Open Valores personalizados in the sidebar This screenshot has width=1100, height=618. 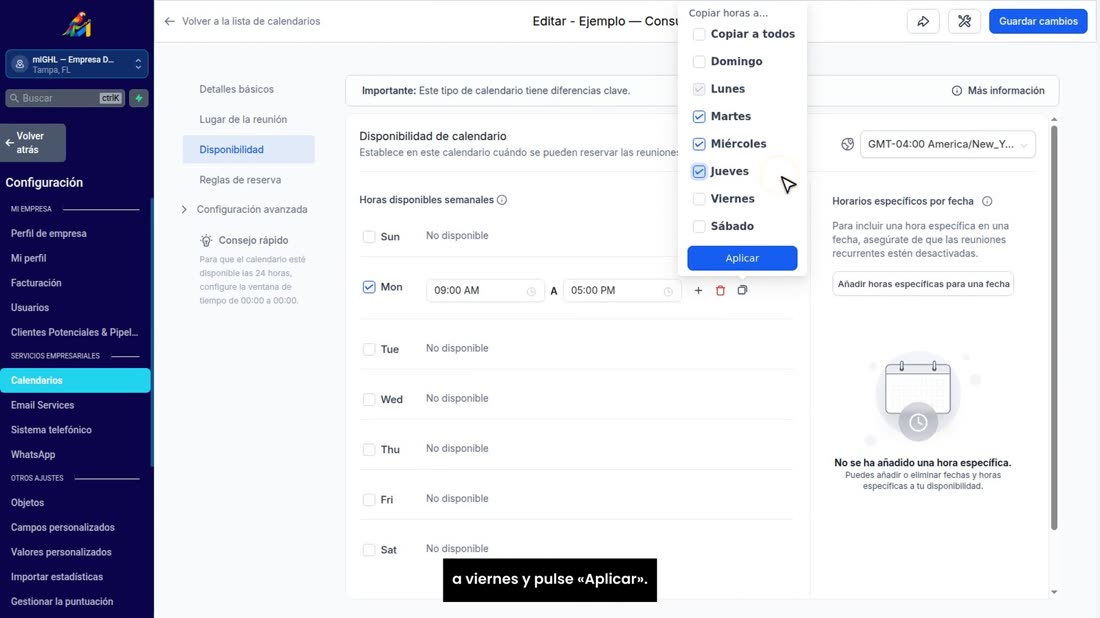(x=61, y=552)
